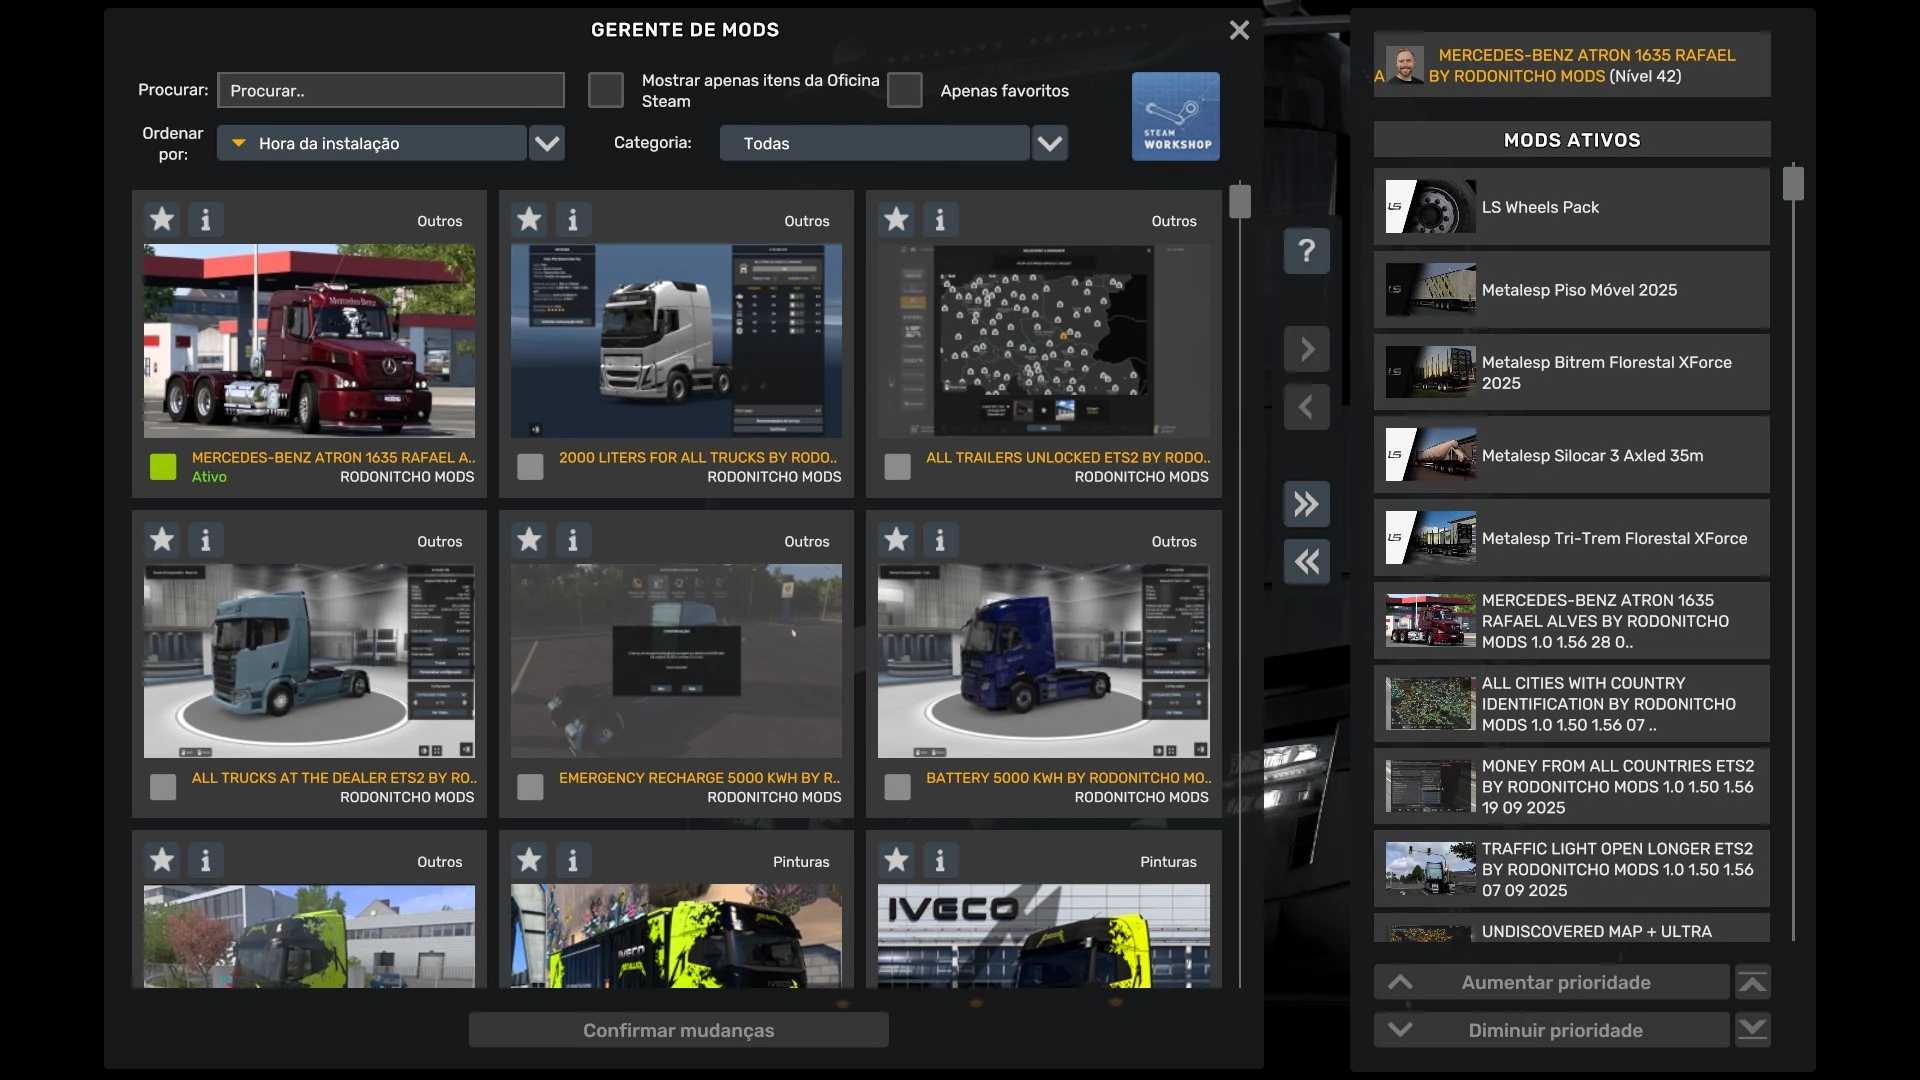Viewport: 1920px width, 1080px height.
Task: Move mod to top priority icon
Action: tap(1752, 983)
